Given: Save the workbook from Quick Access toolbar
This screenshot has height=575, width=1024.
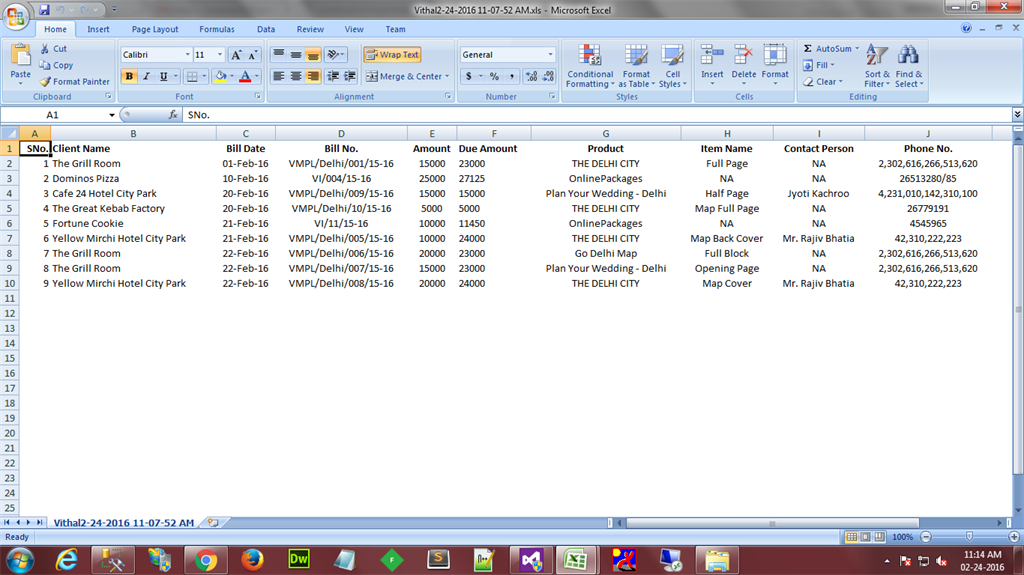Looking at the screenshot, I should pyautogui.click(x=44, y=10).
